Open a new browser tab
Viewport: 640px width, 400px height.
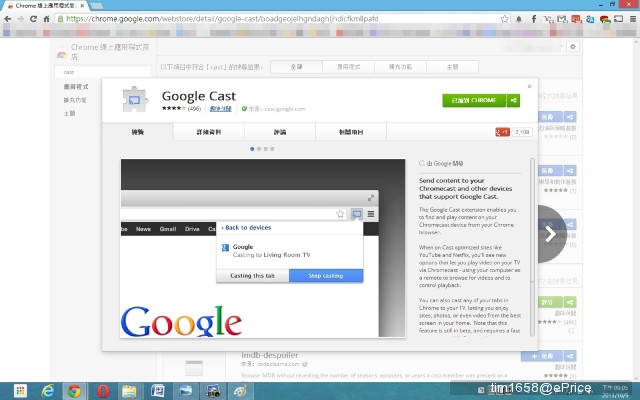[96, 6]
